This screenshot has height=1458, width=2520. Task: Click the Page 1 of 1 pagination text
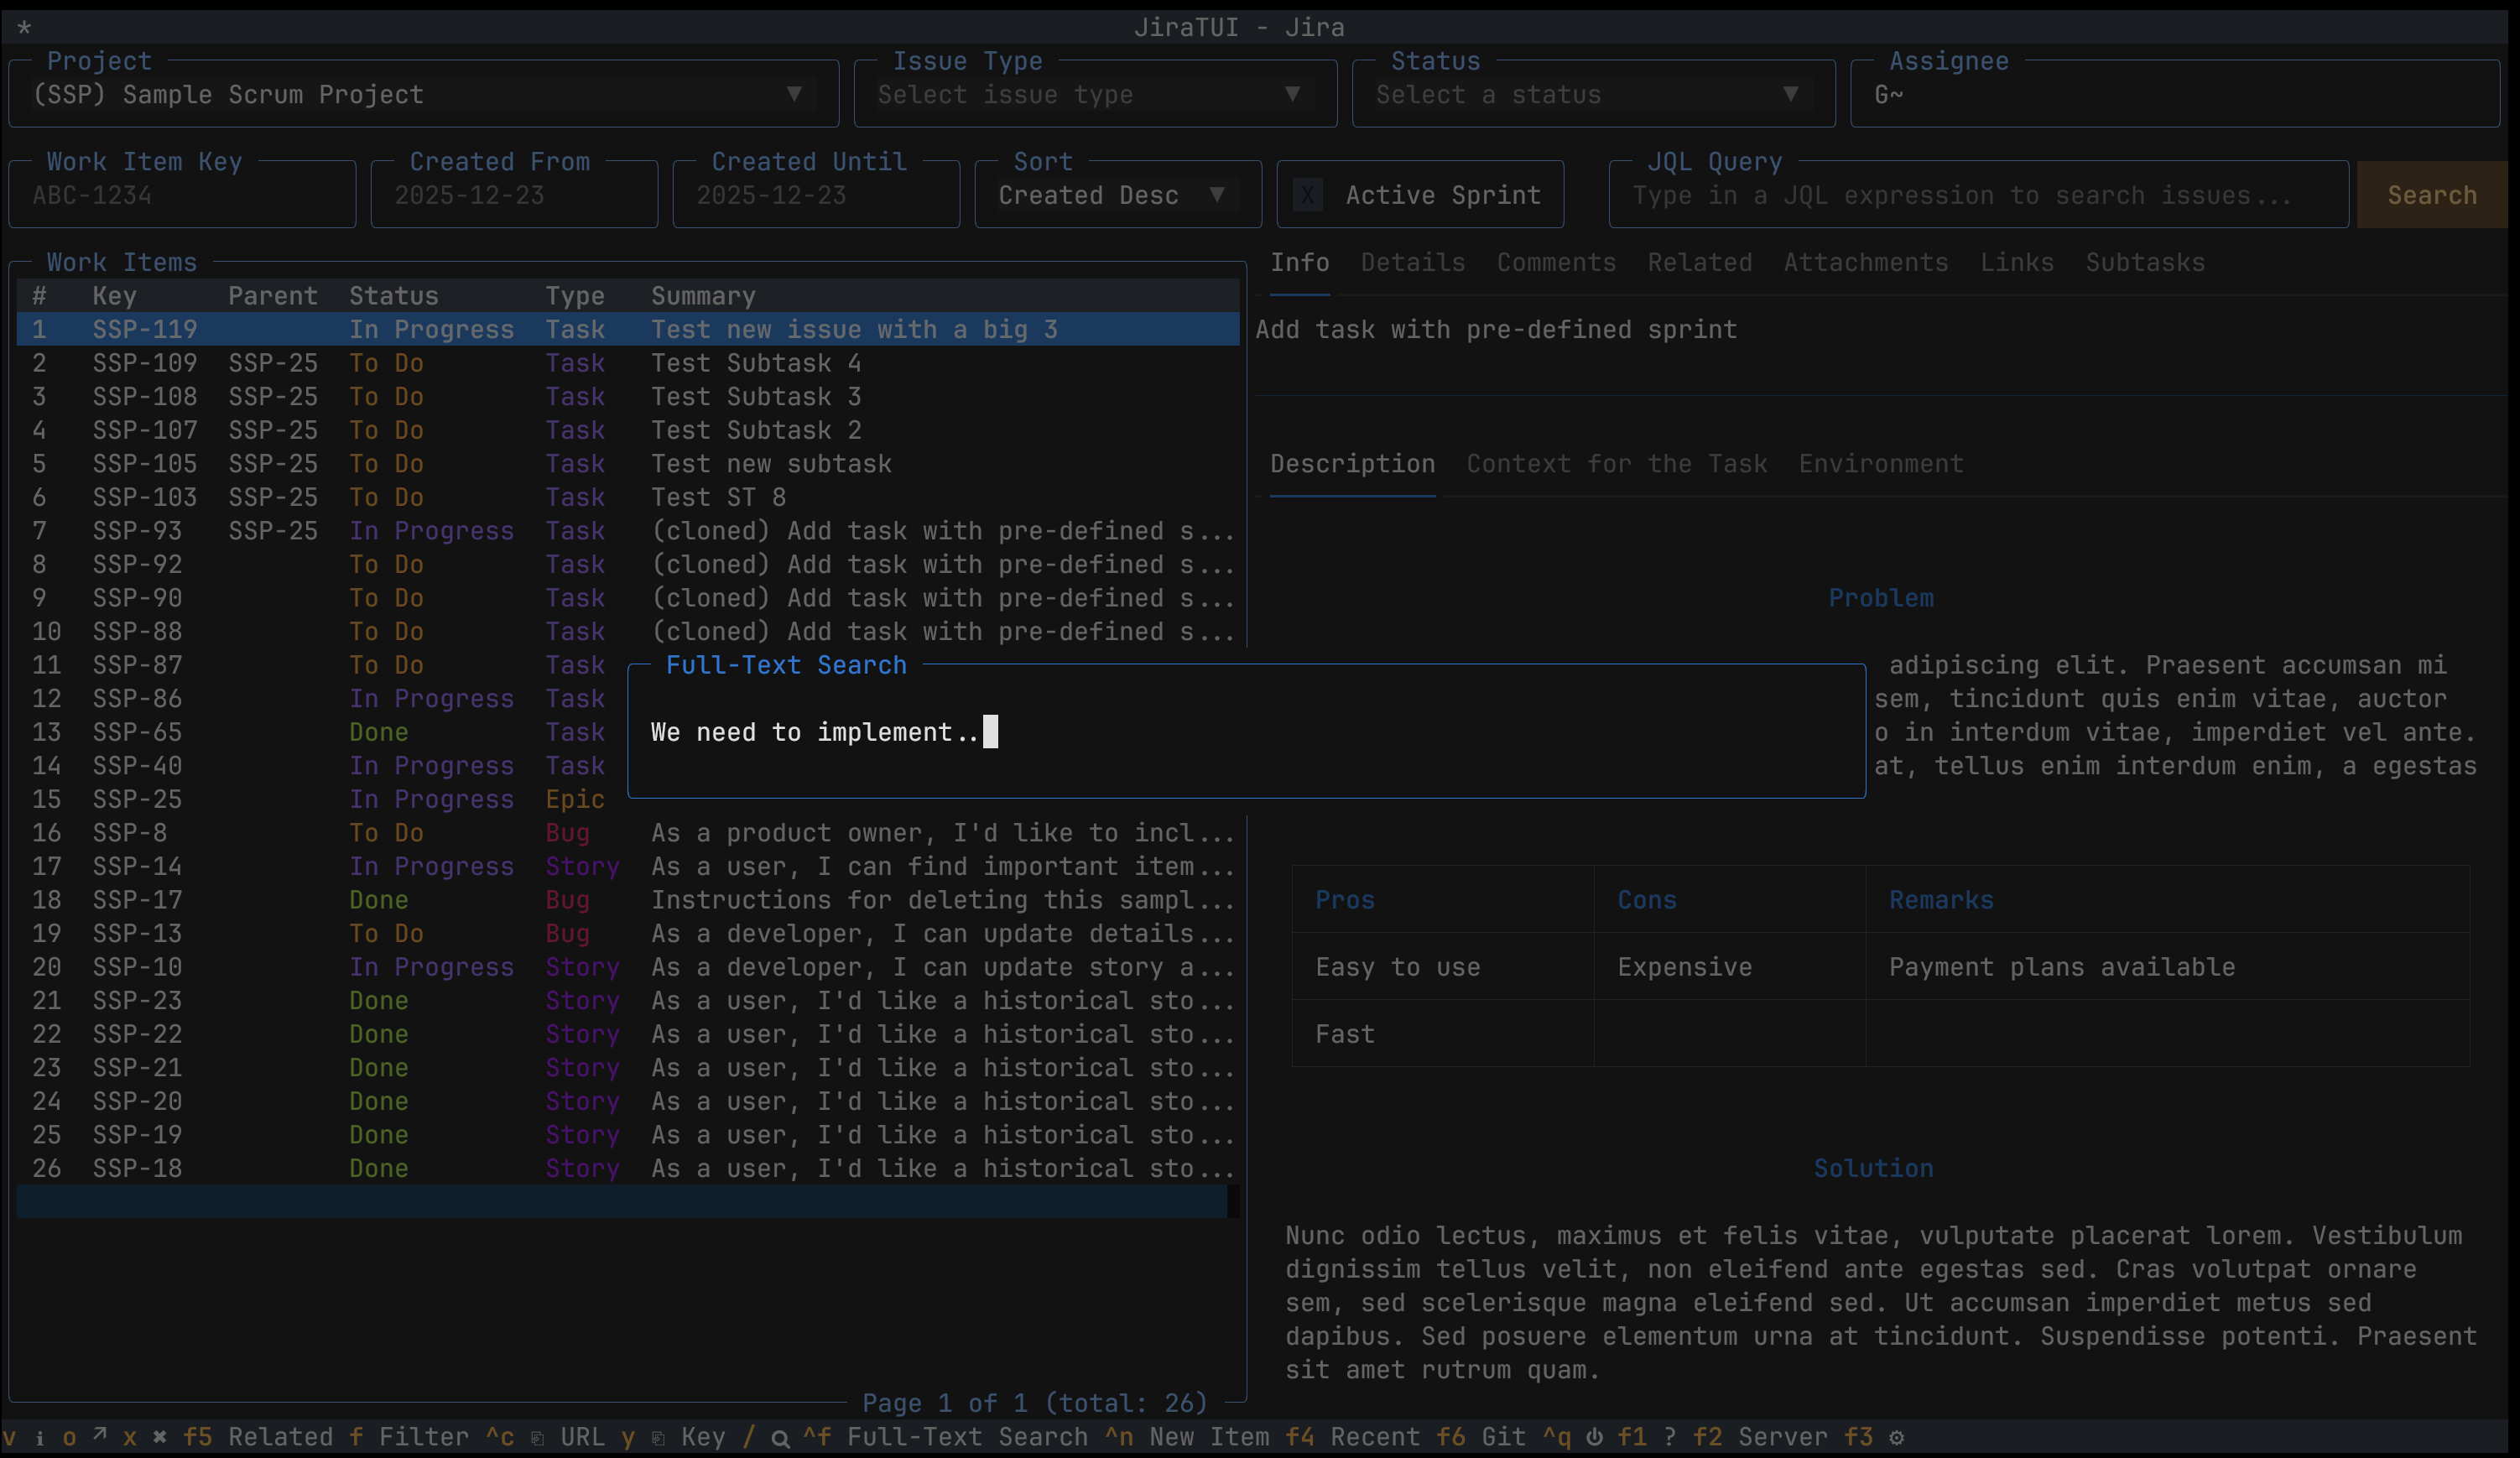[1034, 1403]
